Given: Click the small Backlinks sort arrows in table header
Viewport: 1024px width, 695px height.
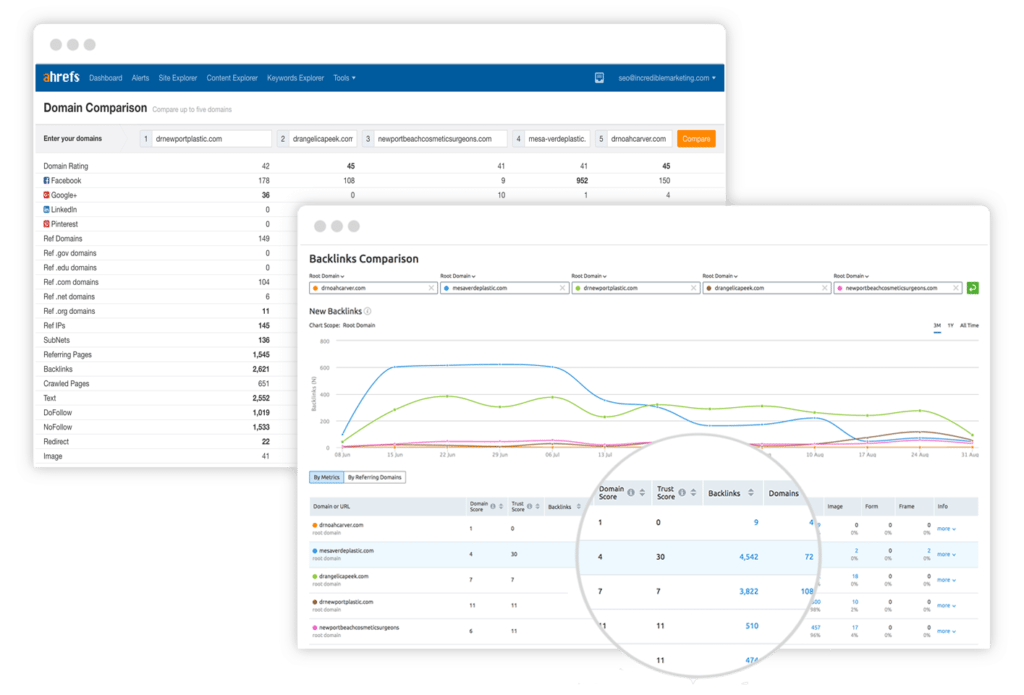Looking at the screenshot, I should [x=579, y=507].
